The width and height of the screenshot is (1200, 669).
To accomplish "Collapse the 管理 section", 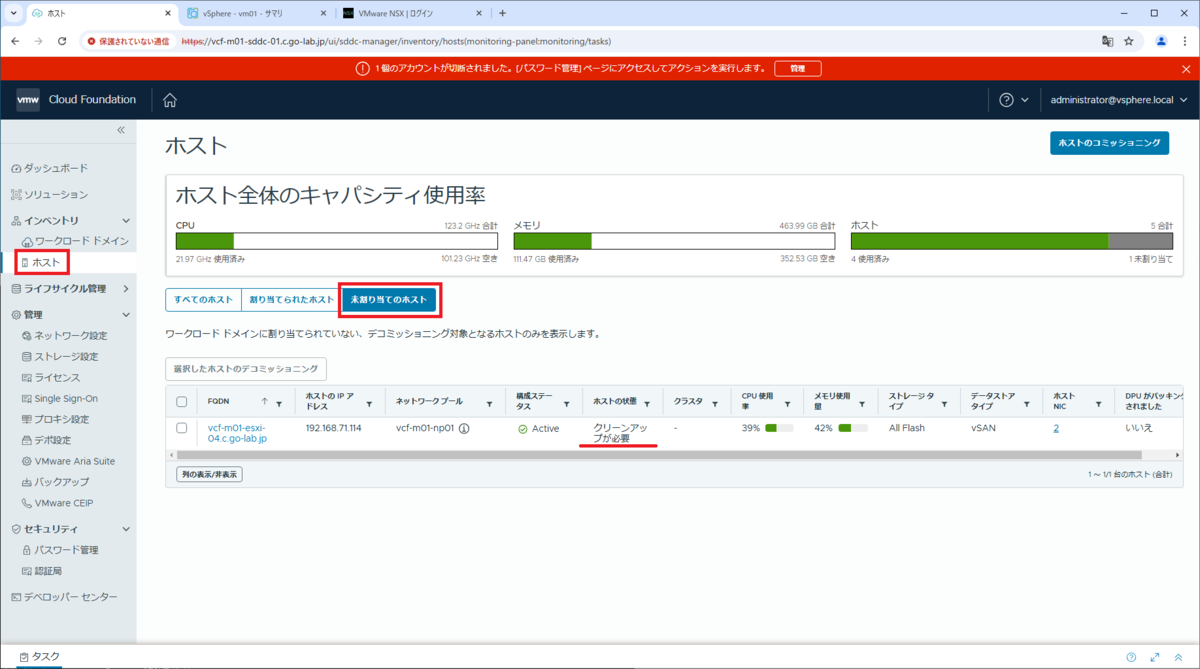I will (126, 314).
